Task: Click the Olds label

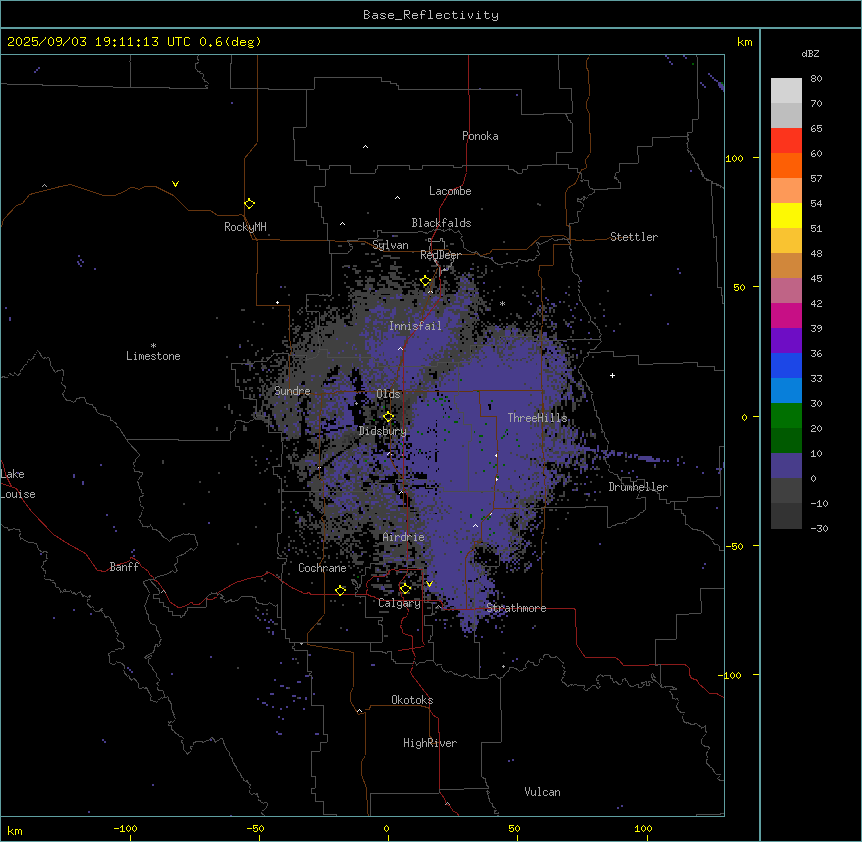Action: pyautogui.click(x=388, y=394)
